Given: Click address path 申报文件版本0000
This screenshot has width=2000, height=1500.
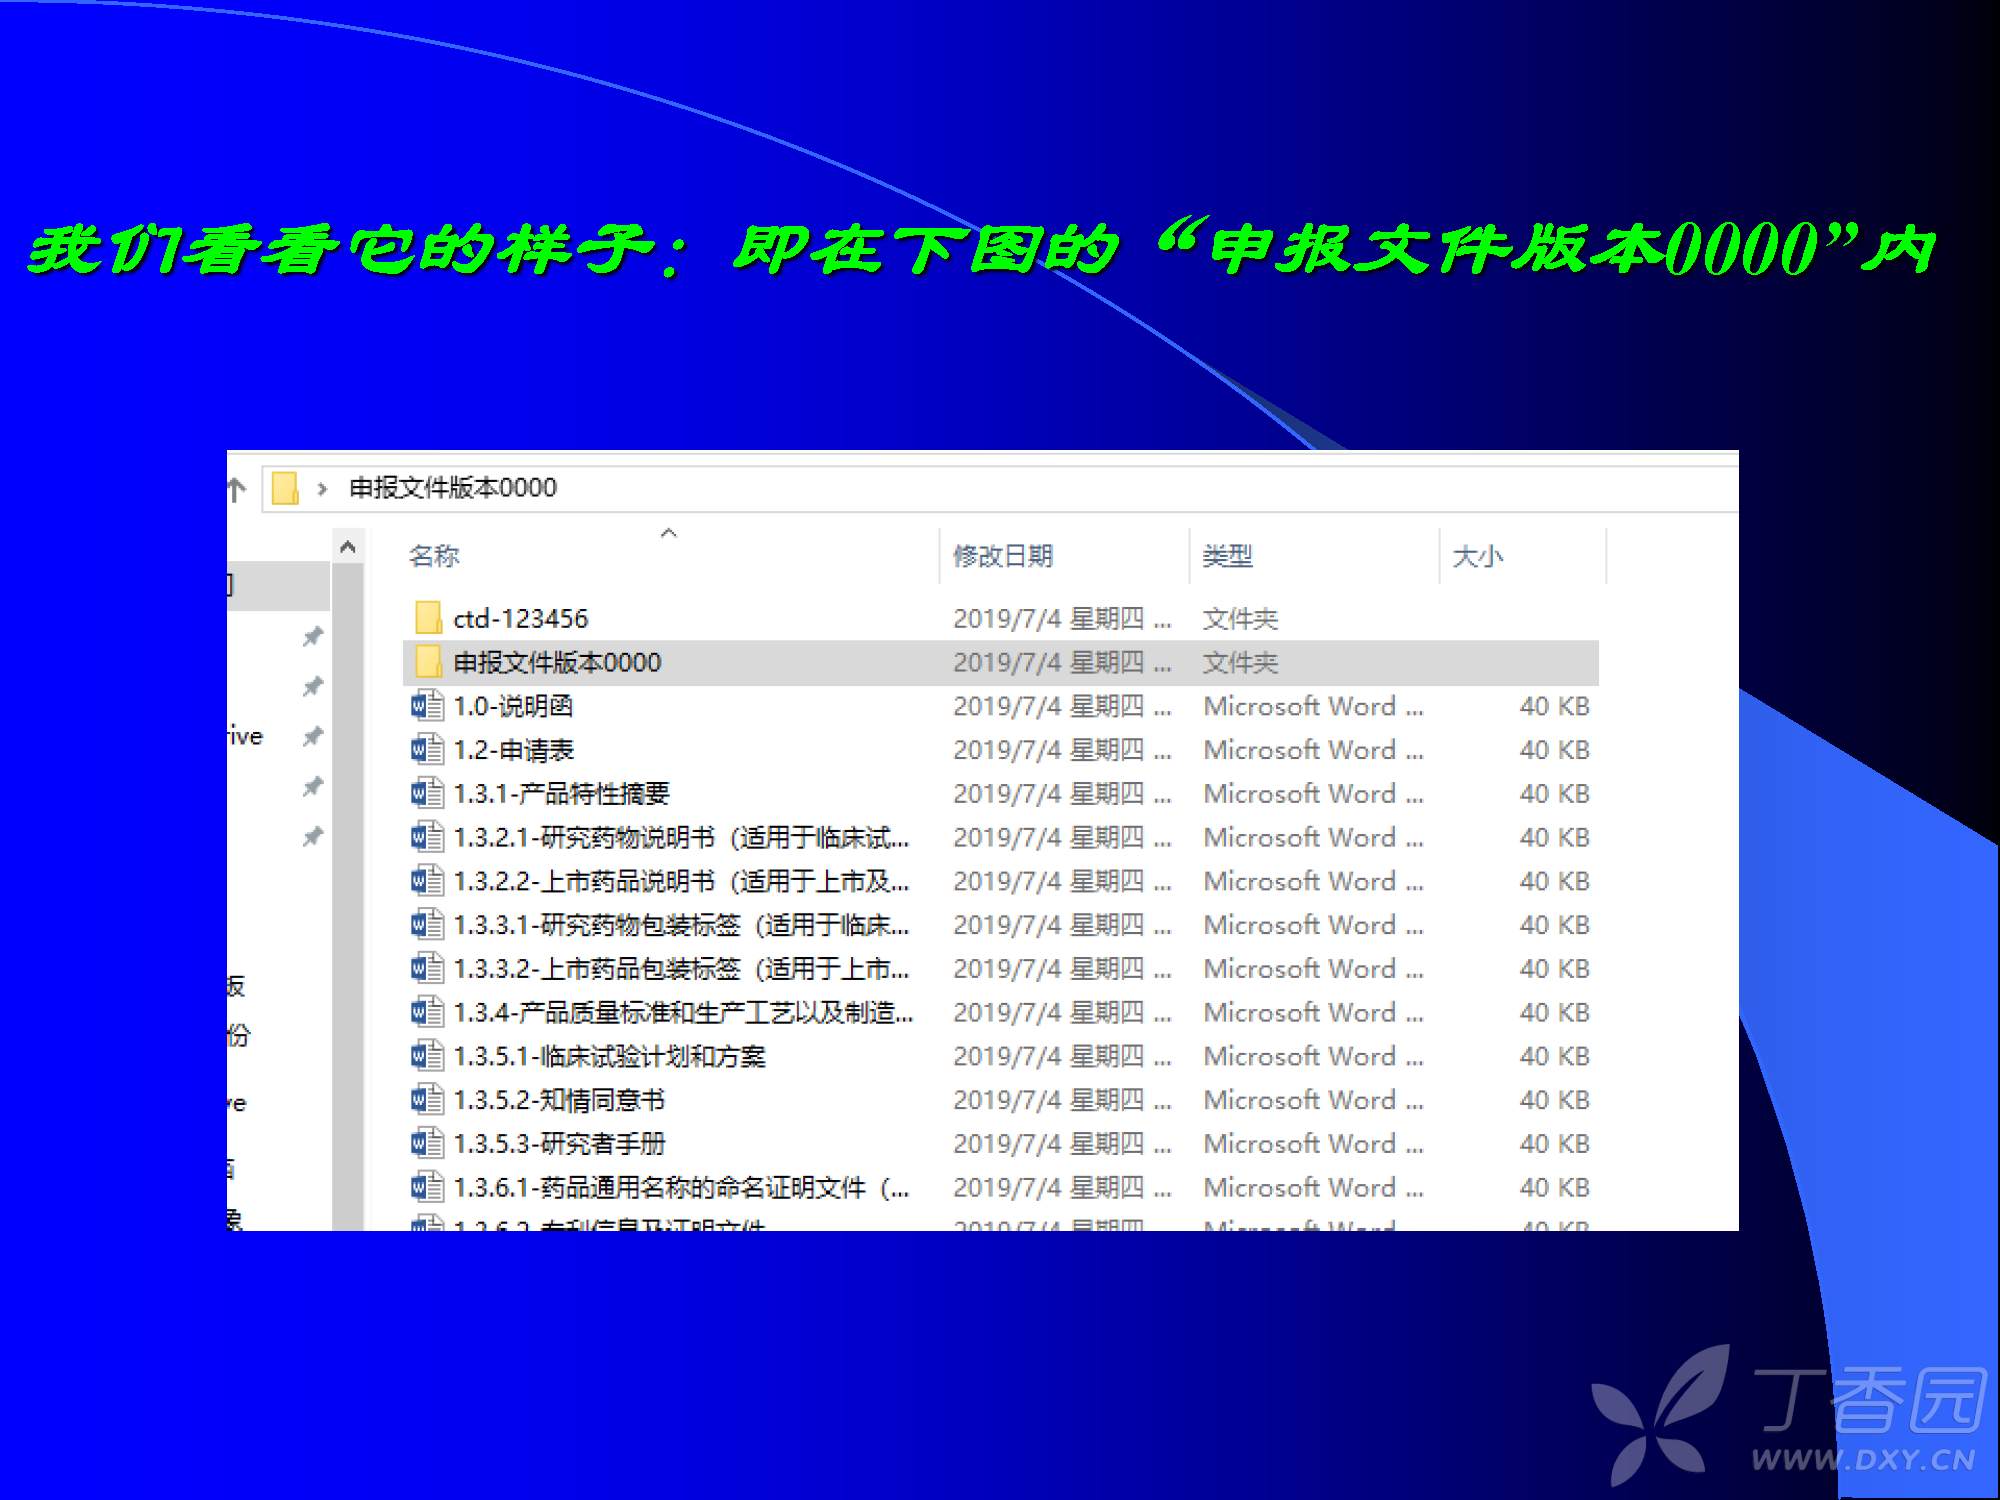Looking at the screenshot, I should pos(452,488).
